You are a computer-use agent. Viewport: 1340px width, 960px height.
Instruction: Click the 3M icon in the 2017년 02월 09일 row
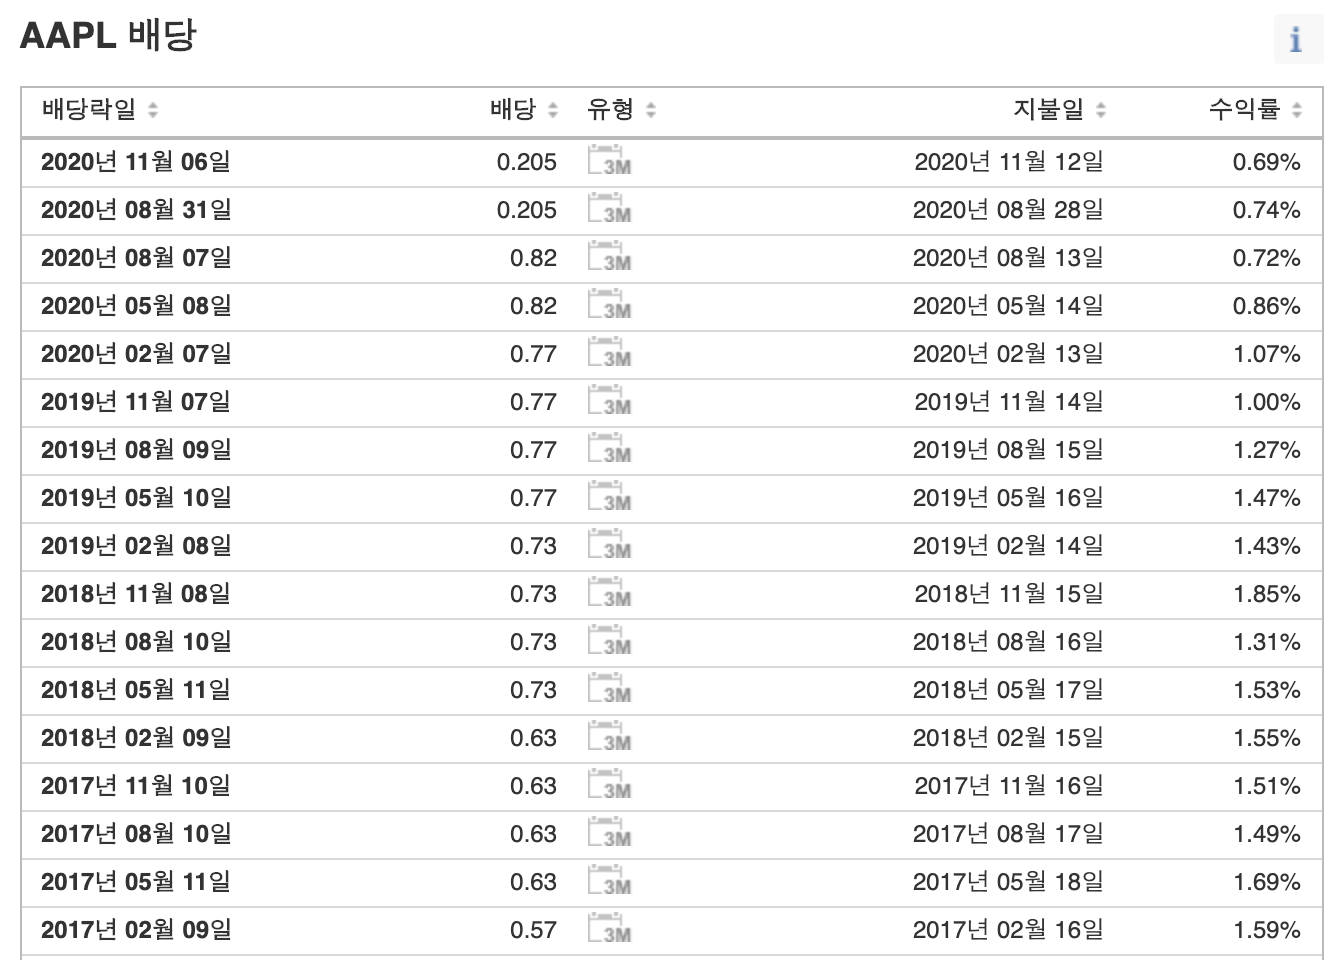click(608, 930)
